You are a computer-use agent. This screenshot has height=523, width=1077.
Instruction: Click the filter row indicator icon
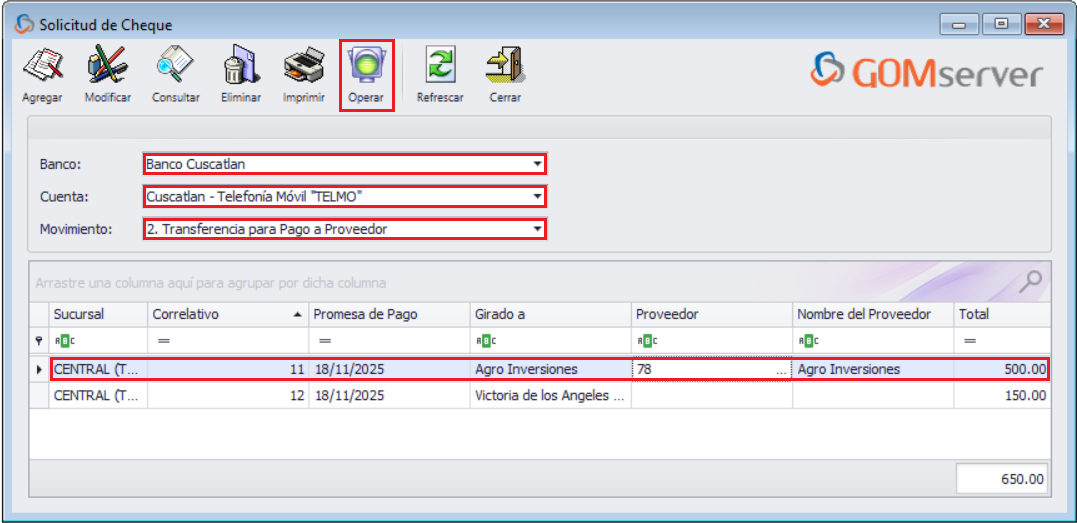click(39, 340)
